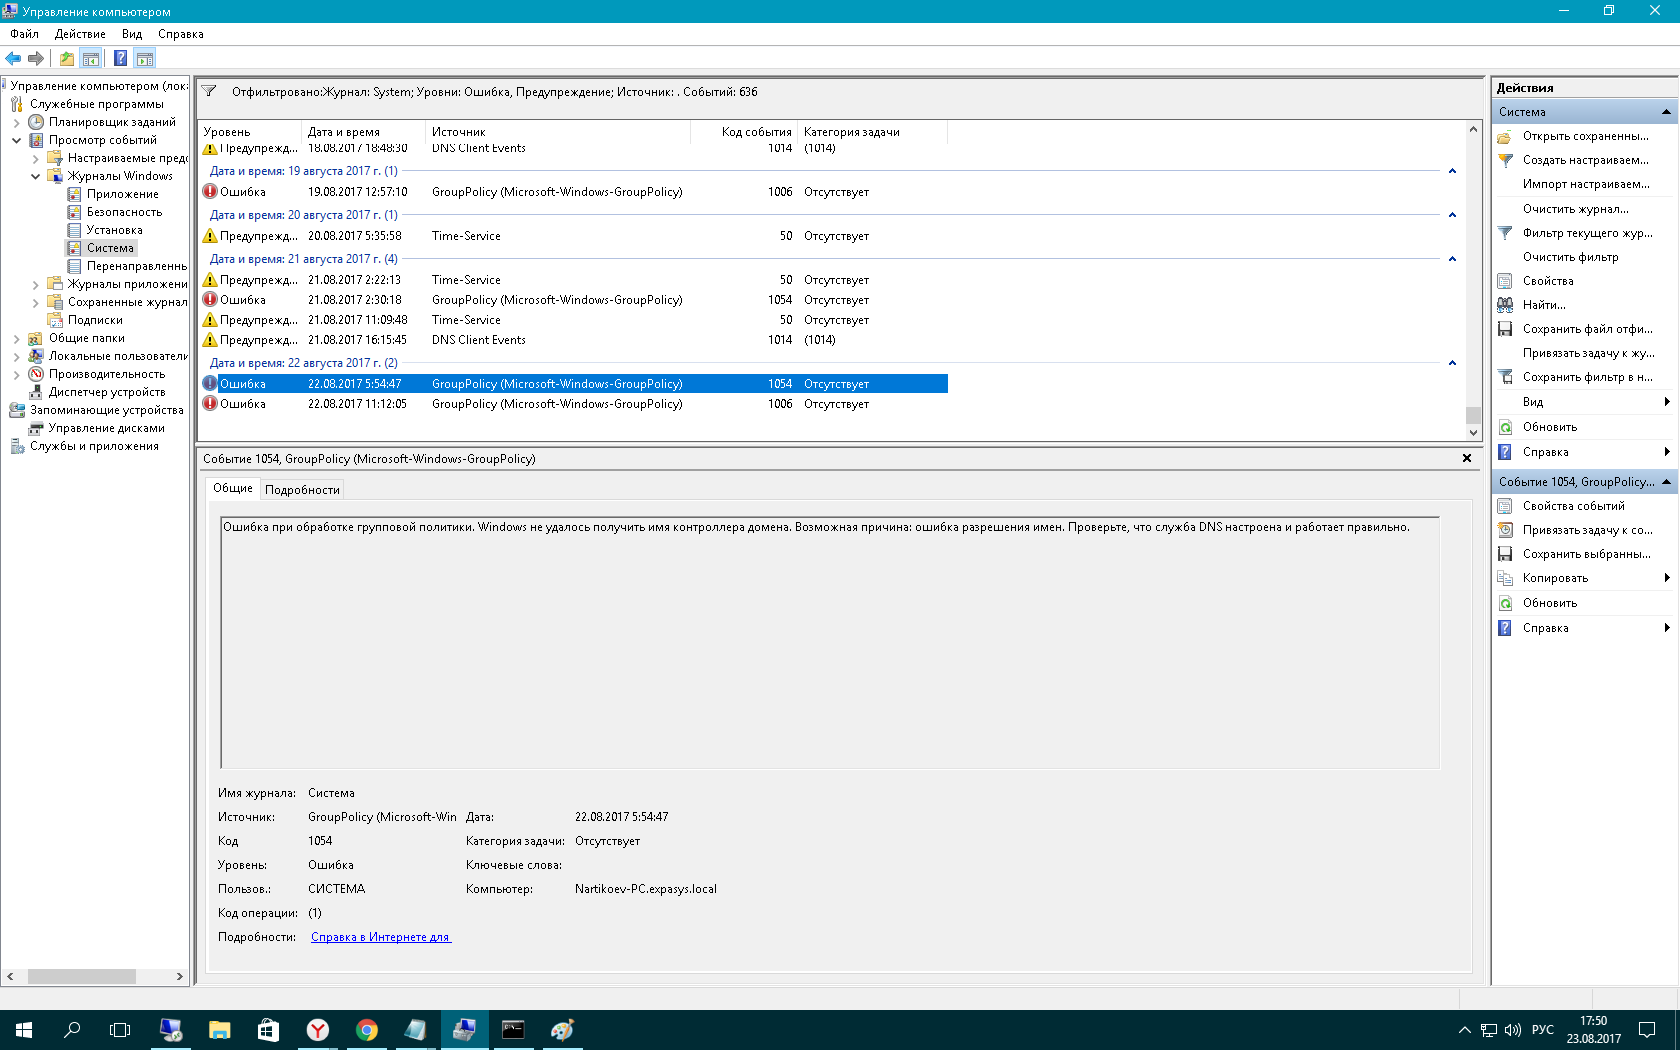Open the Action Center notification icon
The height and width of the screenshot is (1050, 1680).
click(x=1647, y=1030)
